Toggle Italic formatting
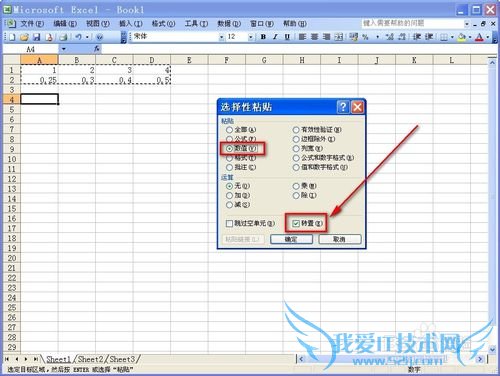The width and height of the screenshot is (500, 376). (x=275, y=37)
